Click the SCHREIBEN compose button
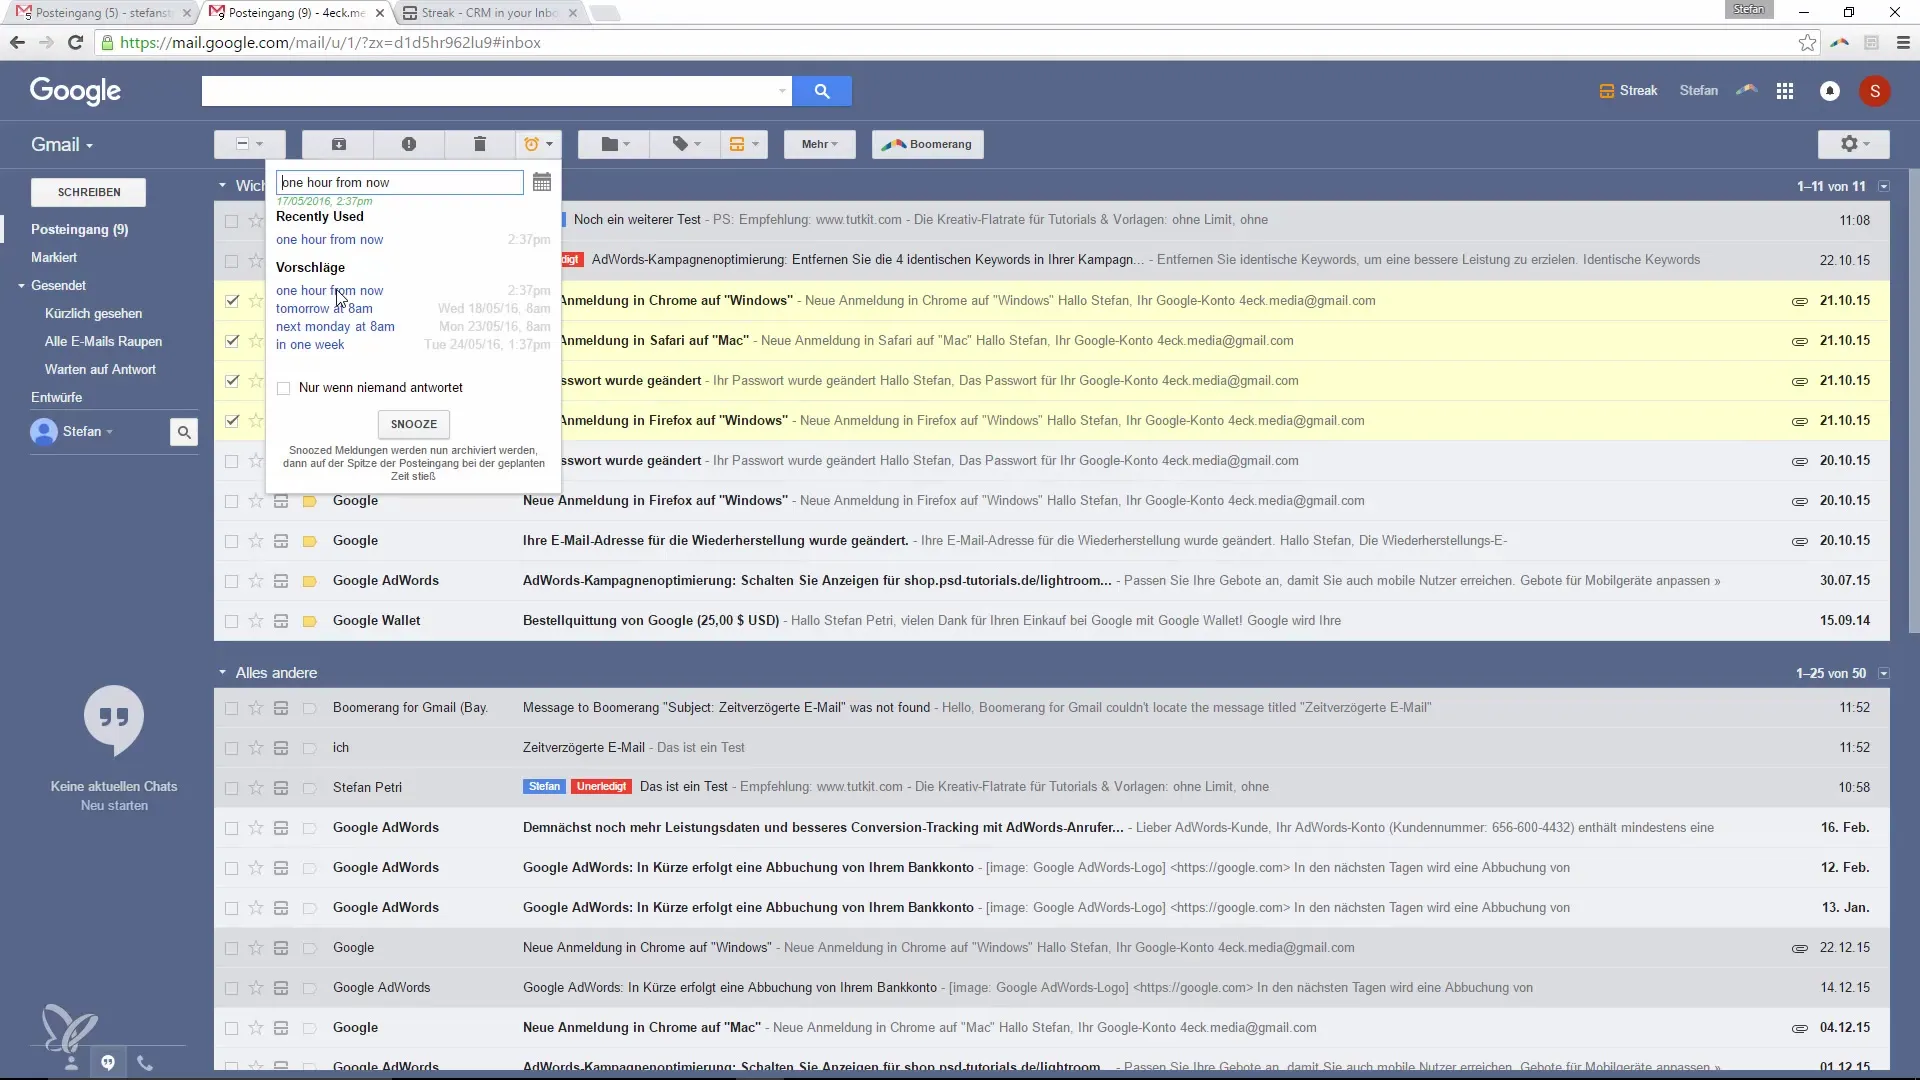This screenshot has height=1080, width=1920. pyautogui.click(x=89, y=192)
